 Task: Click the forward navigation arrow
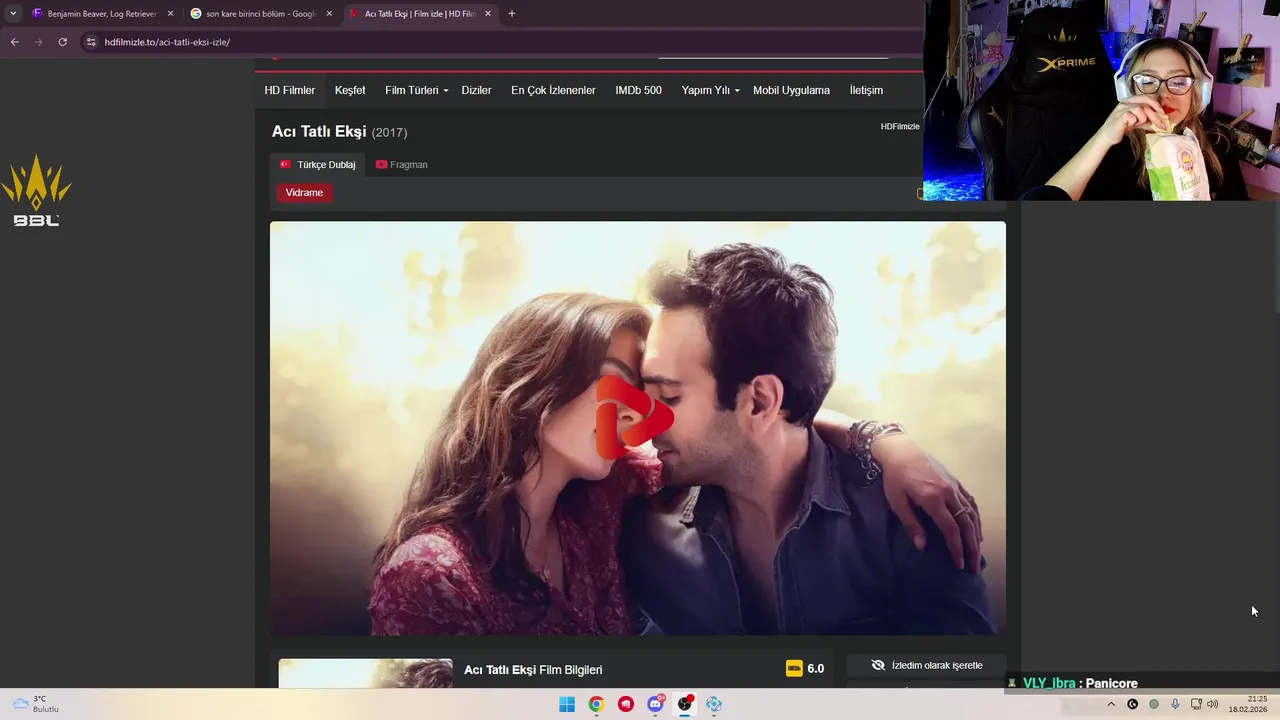point(38,42)
